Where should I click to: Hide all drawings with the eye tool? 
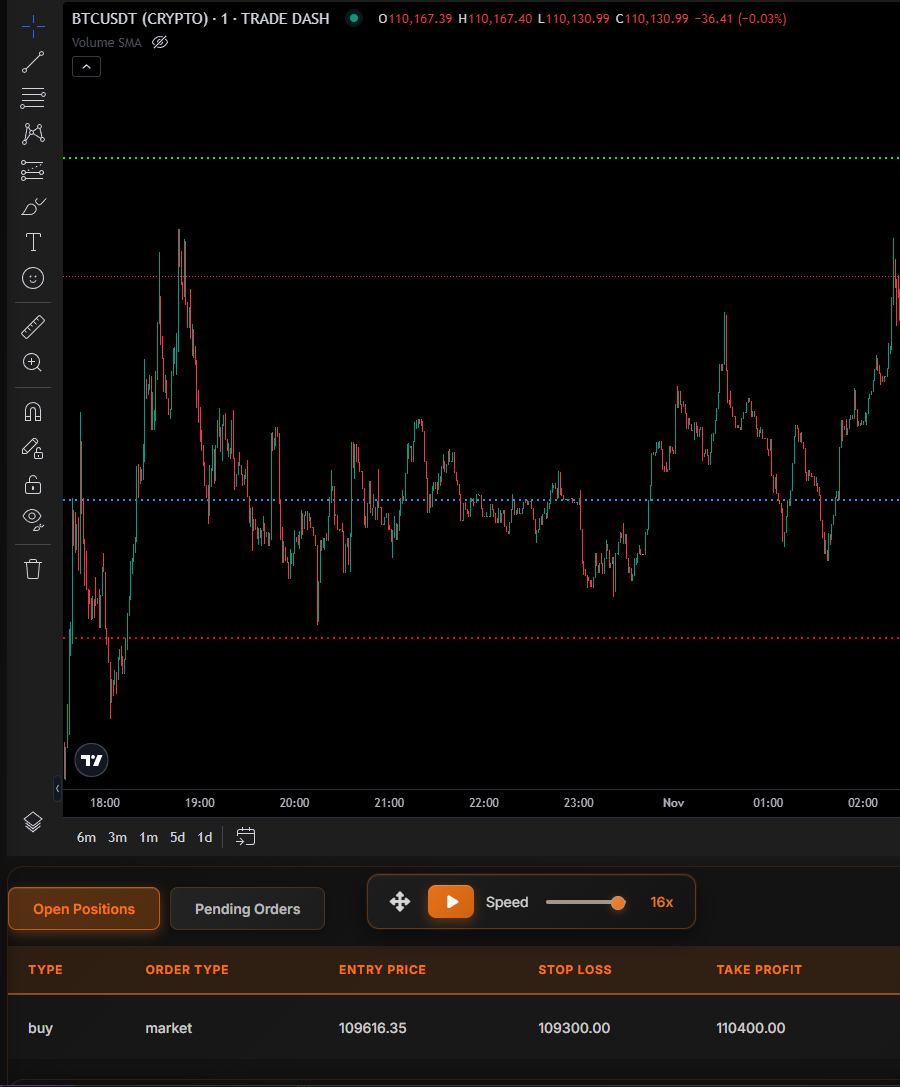pyautogui.click(x=33, y=519)
